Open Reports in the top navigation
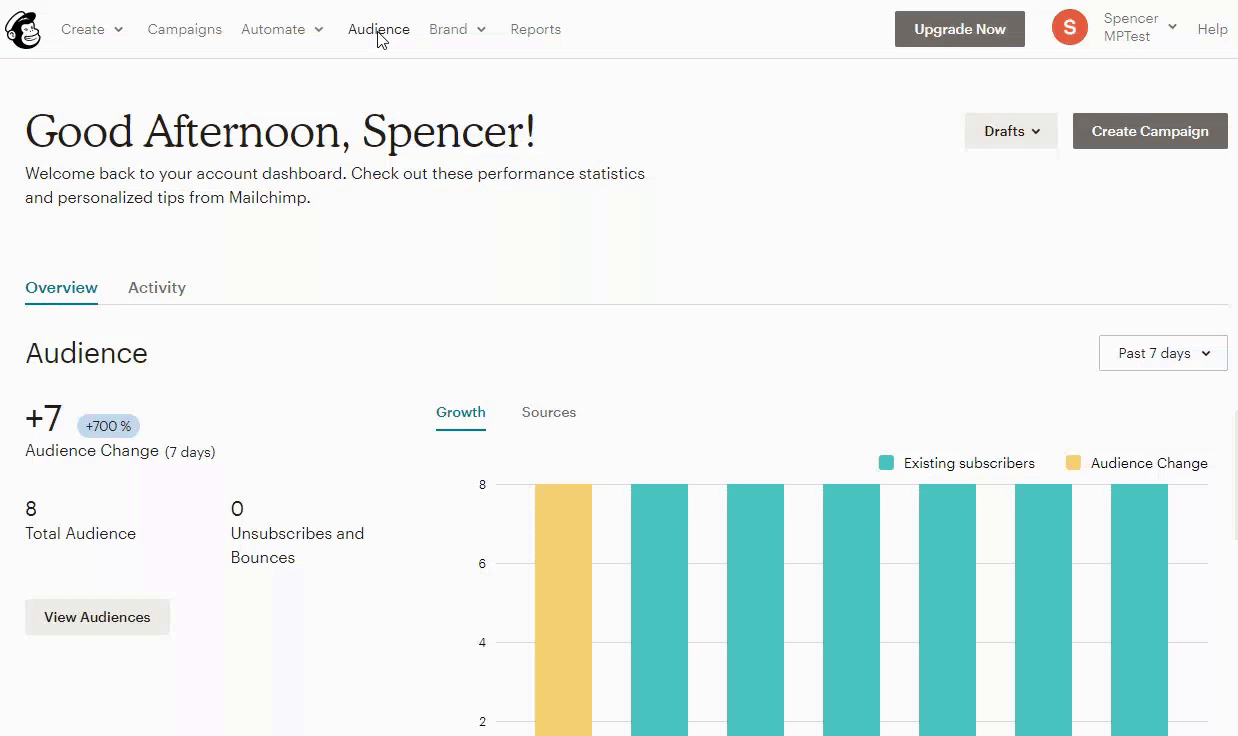Screen dimensions: 1238x736 (x=535, y=29)
